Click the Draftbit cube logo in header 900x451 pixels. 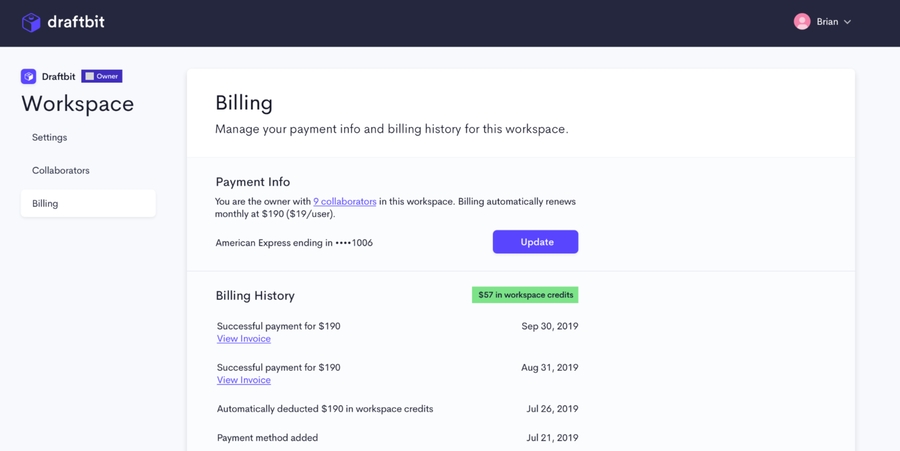(x=31, y=22)
